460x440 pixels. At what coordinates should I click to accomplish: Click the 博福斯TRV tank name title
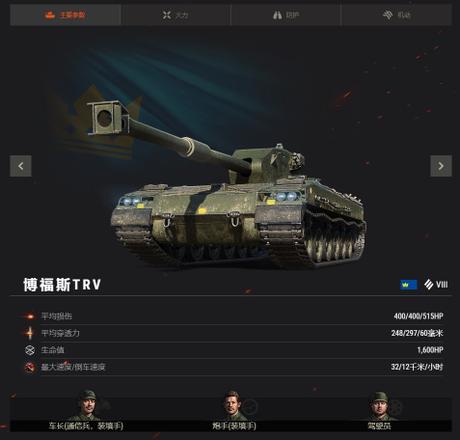62,285
